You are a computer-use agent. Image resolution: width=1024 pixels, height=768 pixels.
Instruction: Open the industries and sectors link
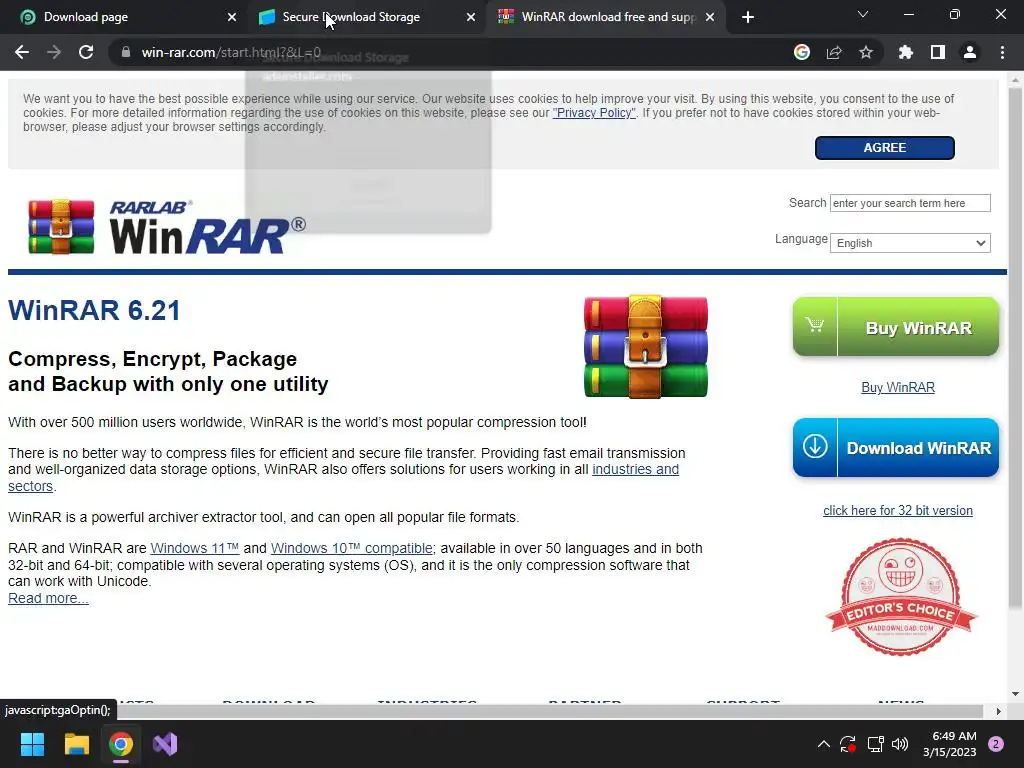pyautogui.click(x=635, y=470)
